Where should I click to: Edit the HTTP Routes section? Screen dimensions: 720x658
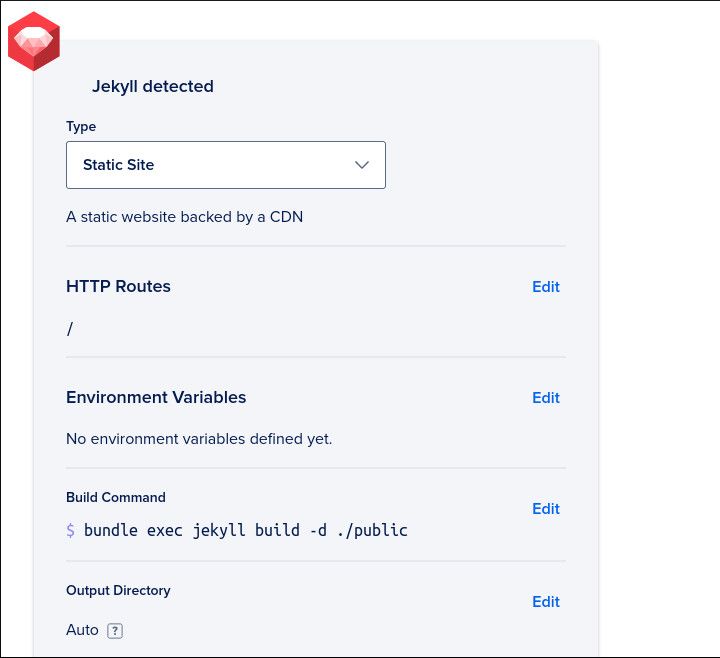coord(546,287)
